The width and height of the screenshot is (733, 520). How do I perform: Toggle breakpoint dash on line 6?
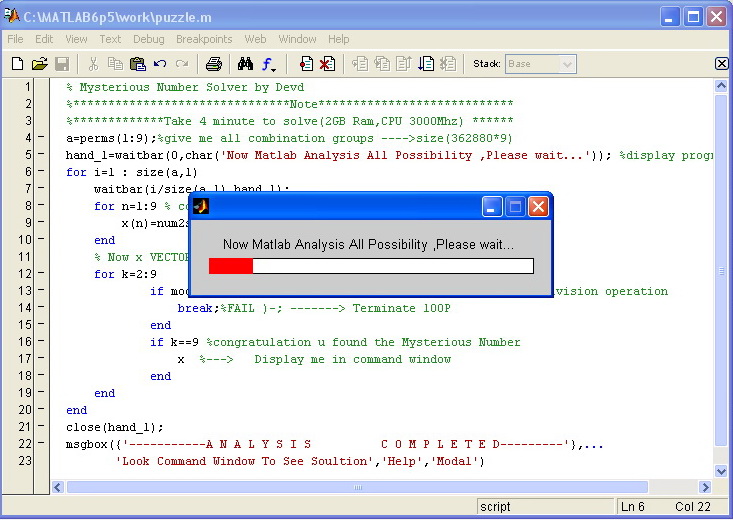click(x=41, y=171)
